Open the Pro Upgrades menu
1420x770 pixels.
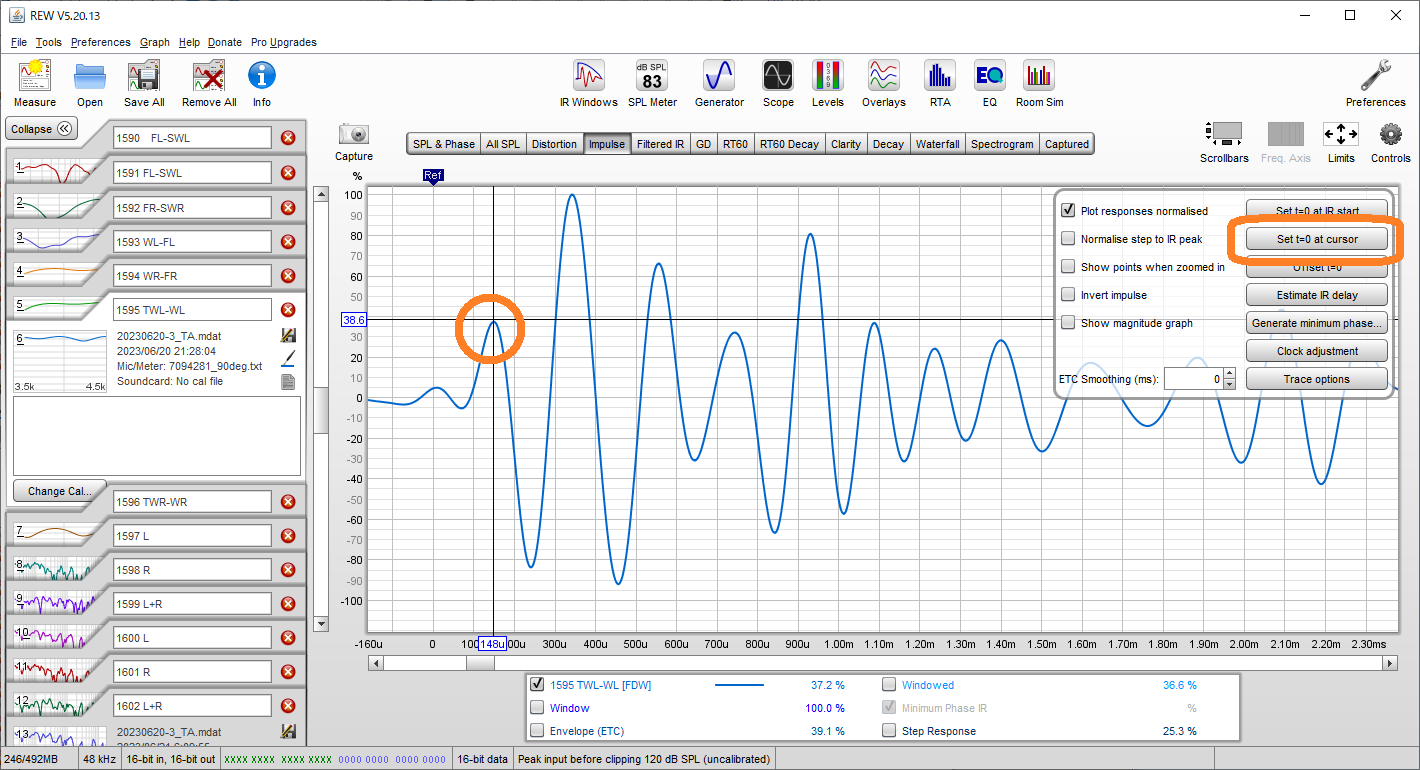[284, 42]
